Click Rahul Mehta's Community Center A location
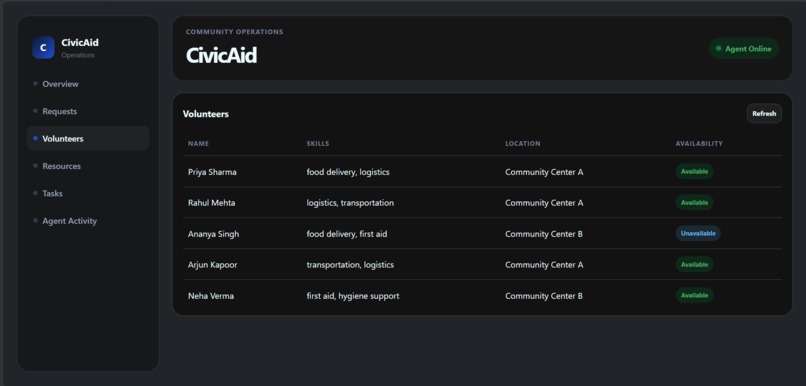 click(x=544, y=203)
